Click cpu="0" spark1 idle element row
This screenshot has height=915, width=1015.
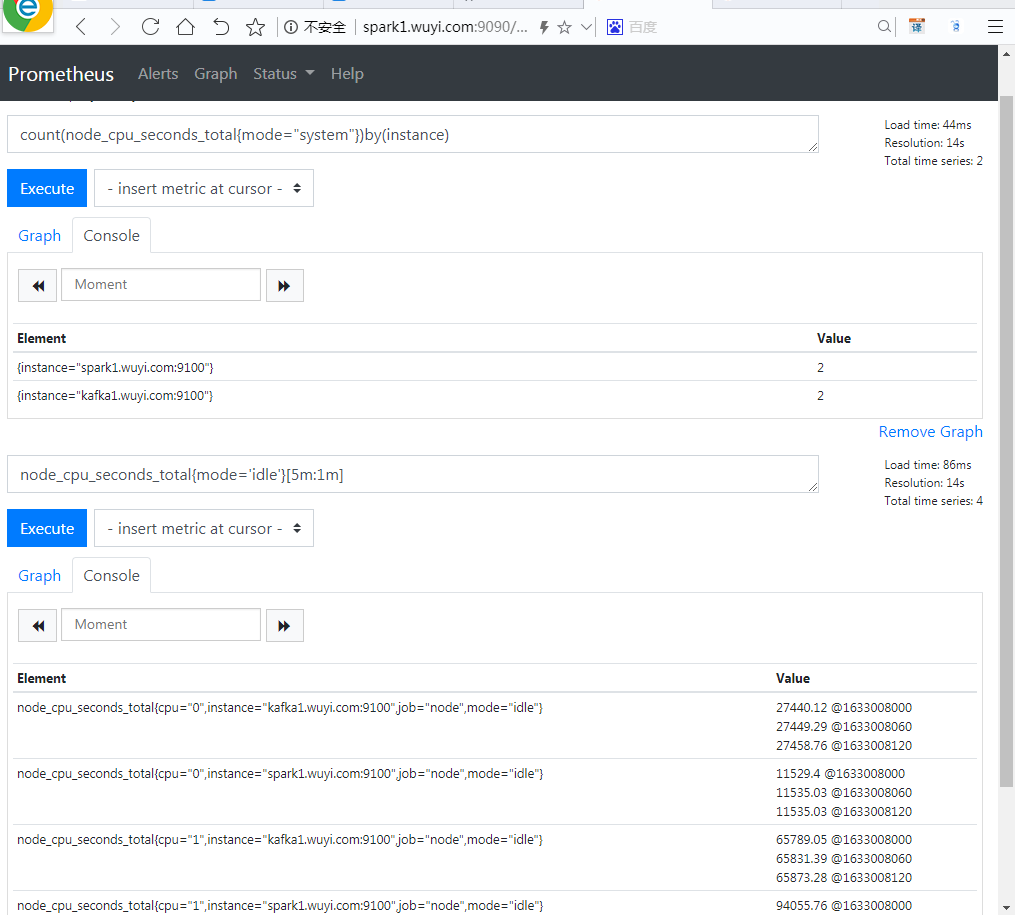point(495,792)
